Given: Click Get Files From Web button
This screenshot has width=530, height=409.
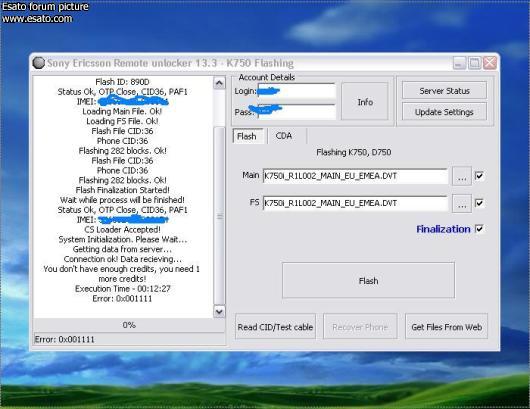Looking at the screenshot, I should point(447,327).
